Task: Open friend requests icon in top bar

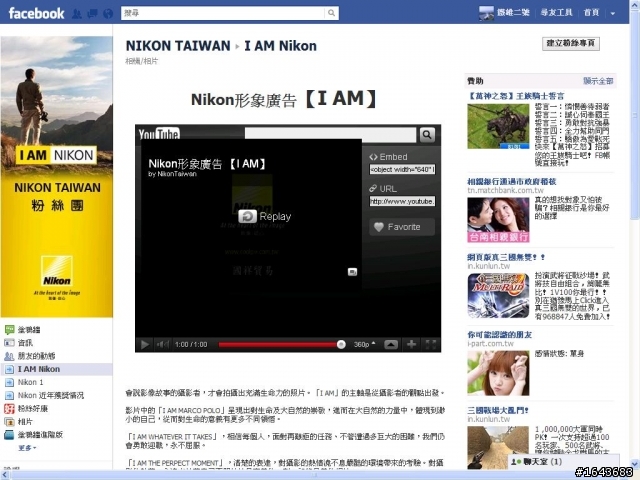Action: (x=76, y=14)
